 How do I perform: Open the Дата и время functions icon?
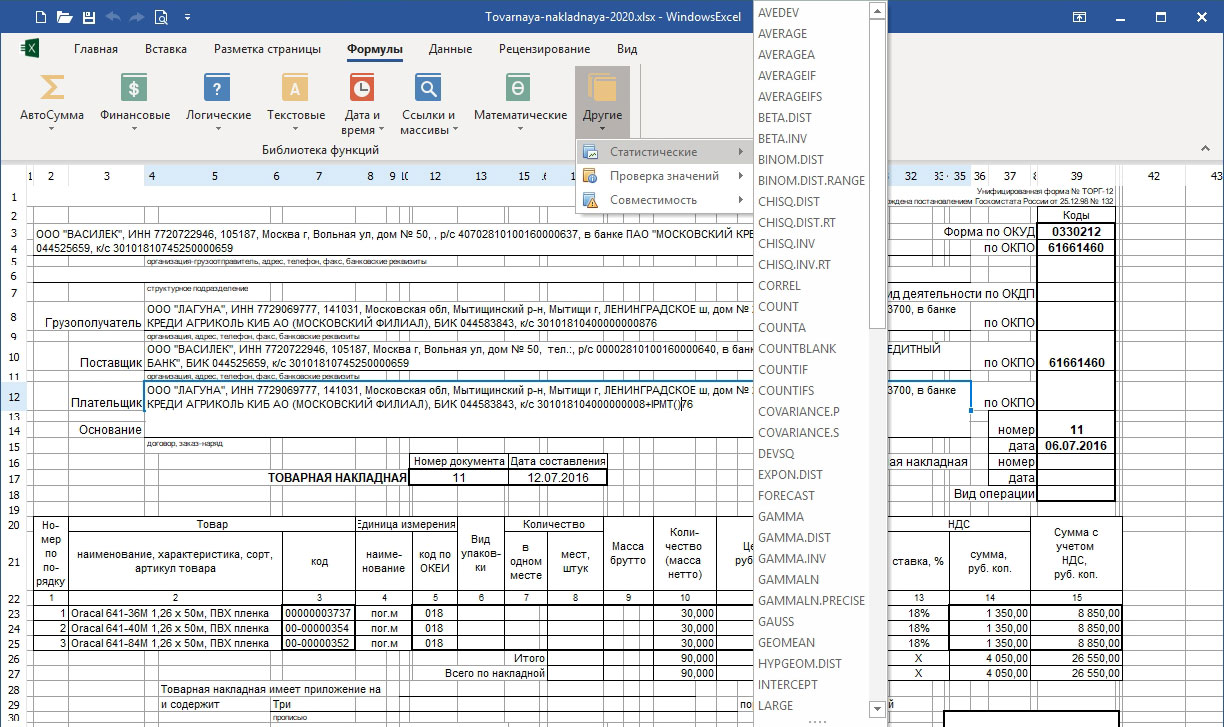(362, 87)
